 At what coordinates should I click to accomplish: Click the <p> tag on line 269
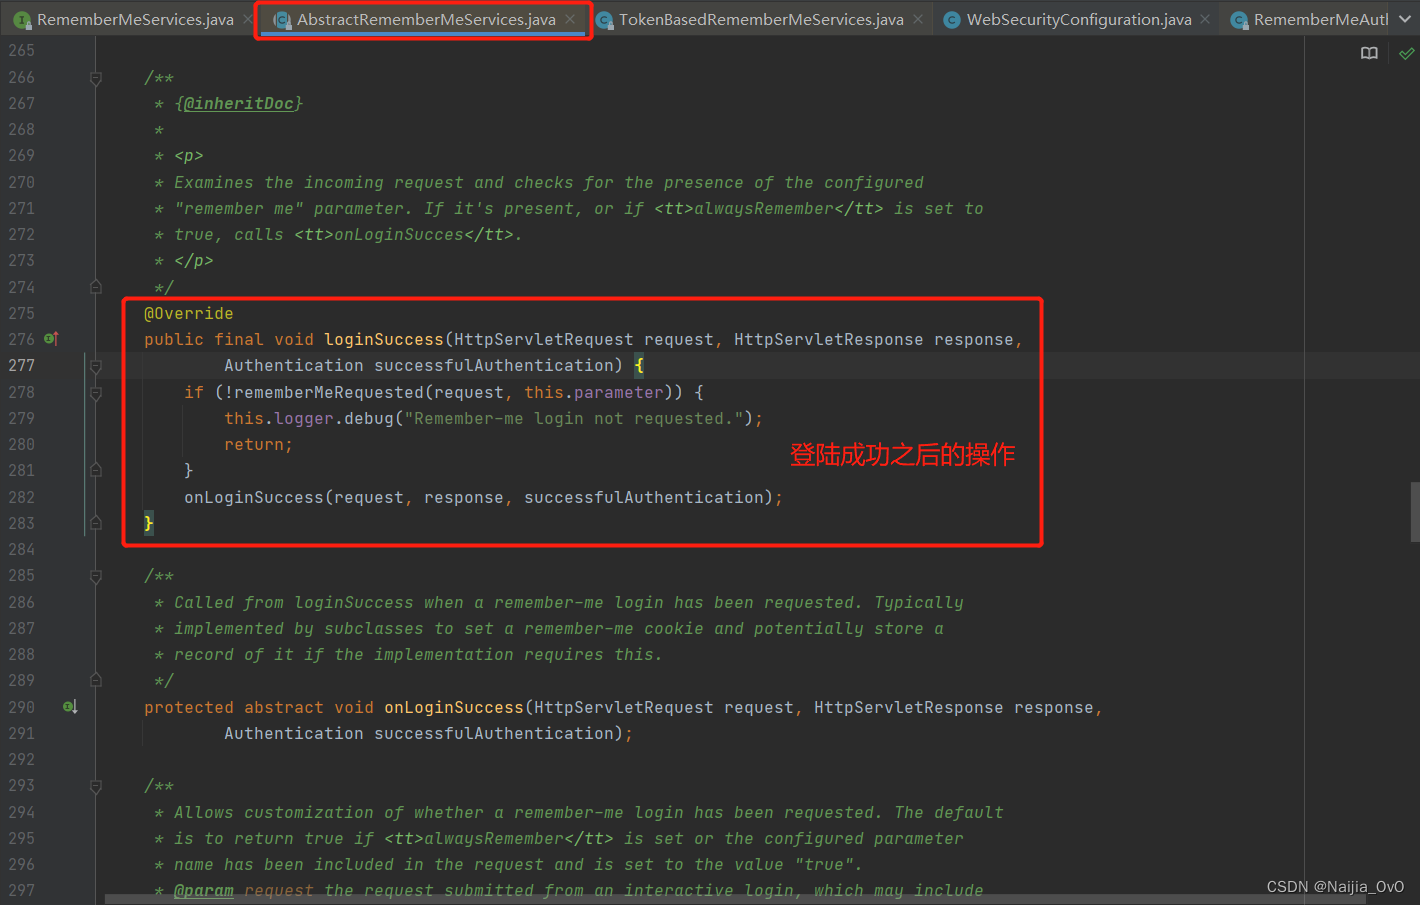click(x=189, y=155)
